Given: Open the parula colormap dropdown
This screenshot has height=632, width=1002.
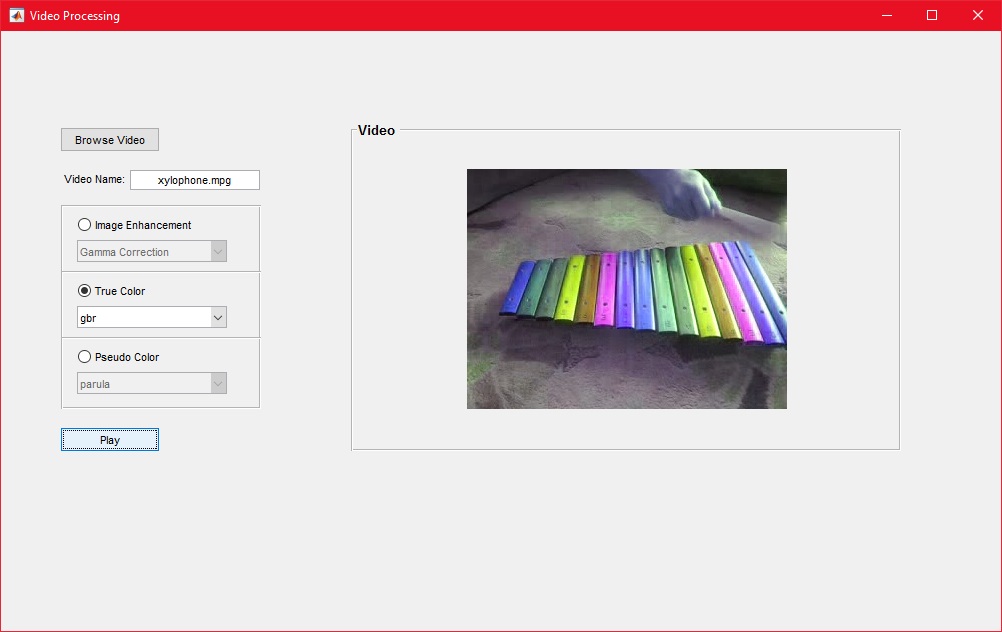Looking at the screenshot, I should pyautogui.click(x=152, y=384).
